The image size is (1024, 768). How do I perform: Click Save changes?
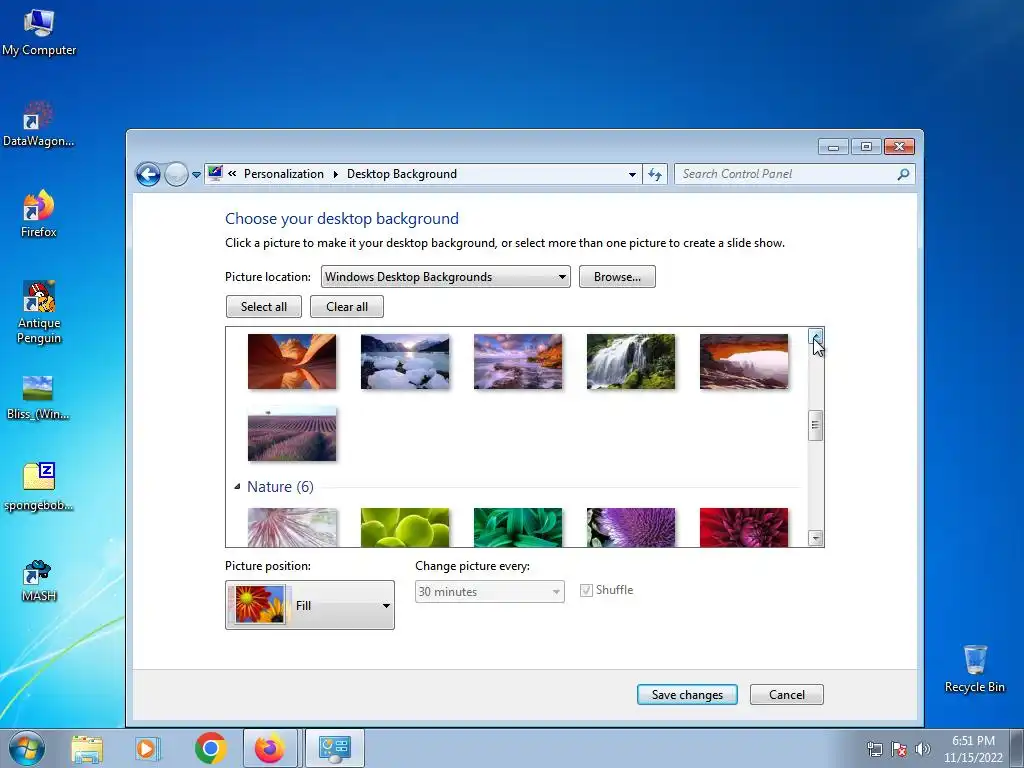pyautogui.click(x=687, y=695)
